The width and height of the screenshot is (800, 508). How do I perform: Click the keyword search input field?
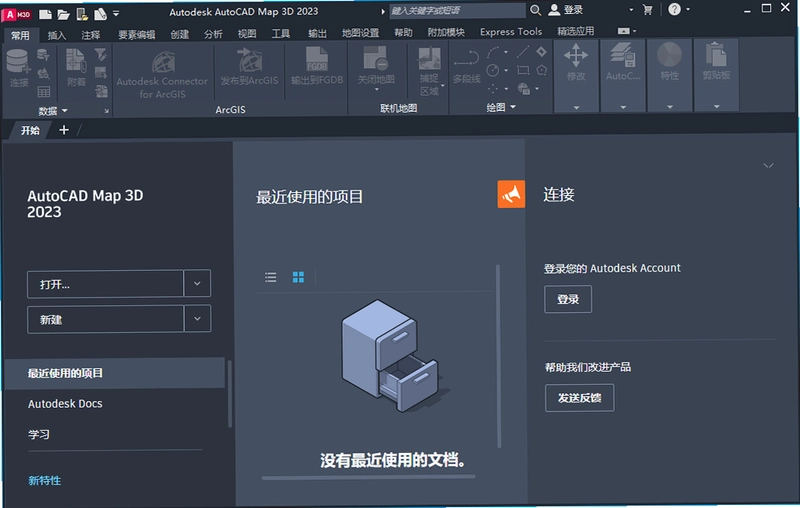point(457,11)
